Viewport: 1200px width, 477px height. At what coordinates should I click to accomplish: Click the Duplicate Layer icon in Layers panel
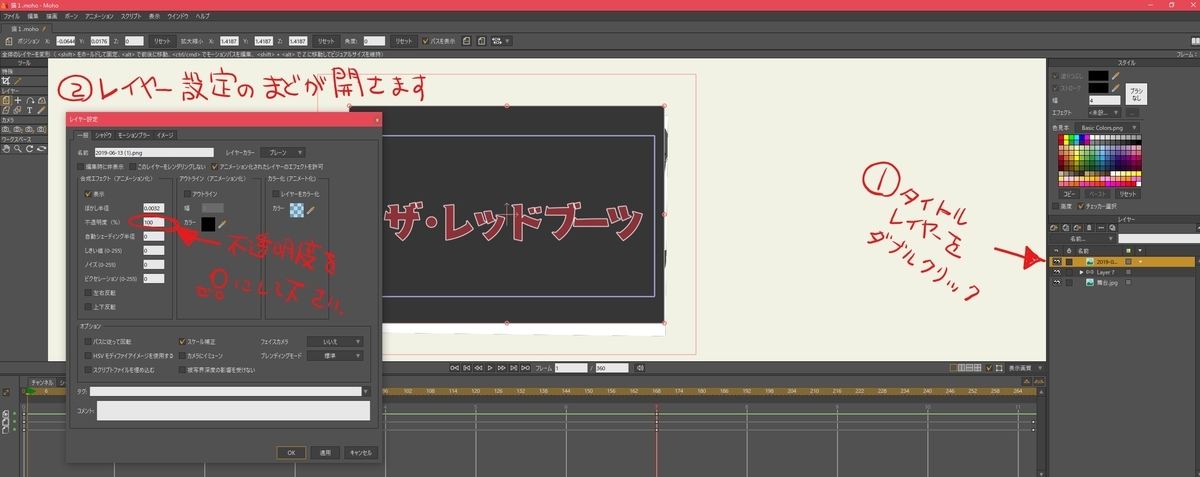(1065, 227)
